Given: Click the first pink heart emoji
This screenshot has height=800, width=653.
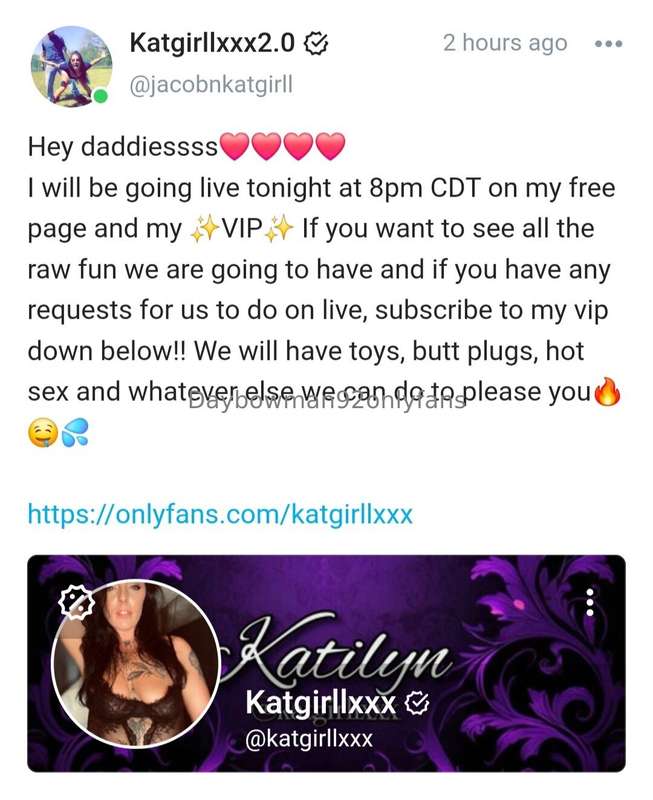Looking at the screenshot, I should pyautogui.click(x=234, y=146).
